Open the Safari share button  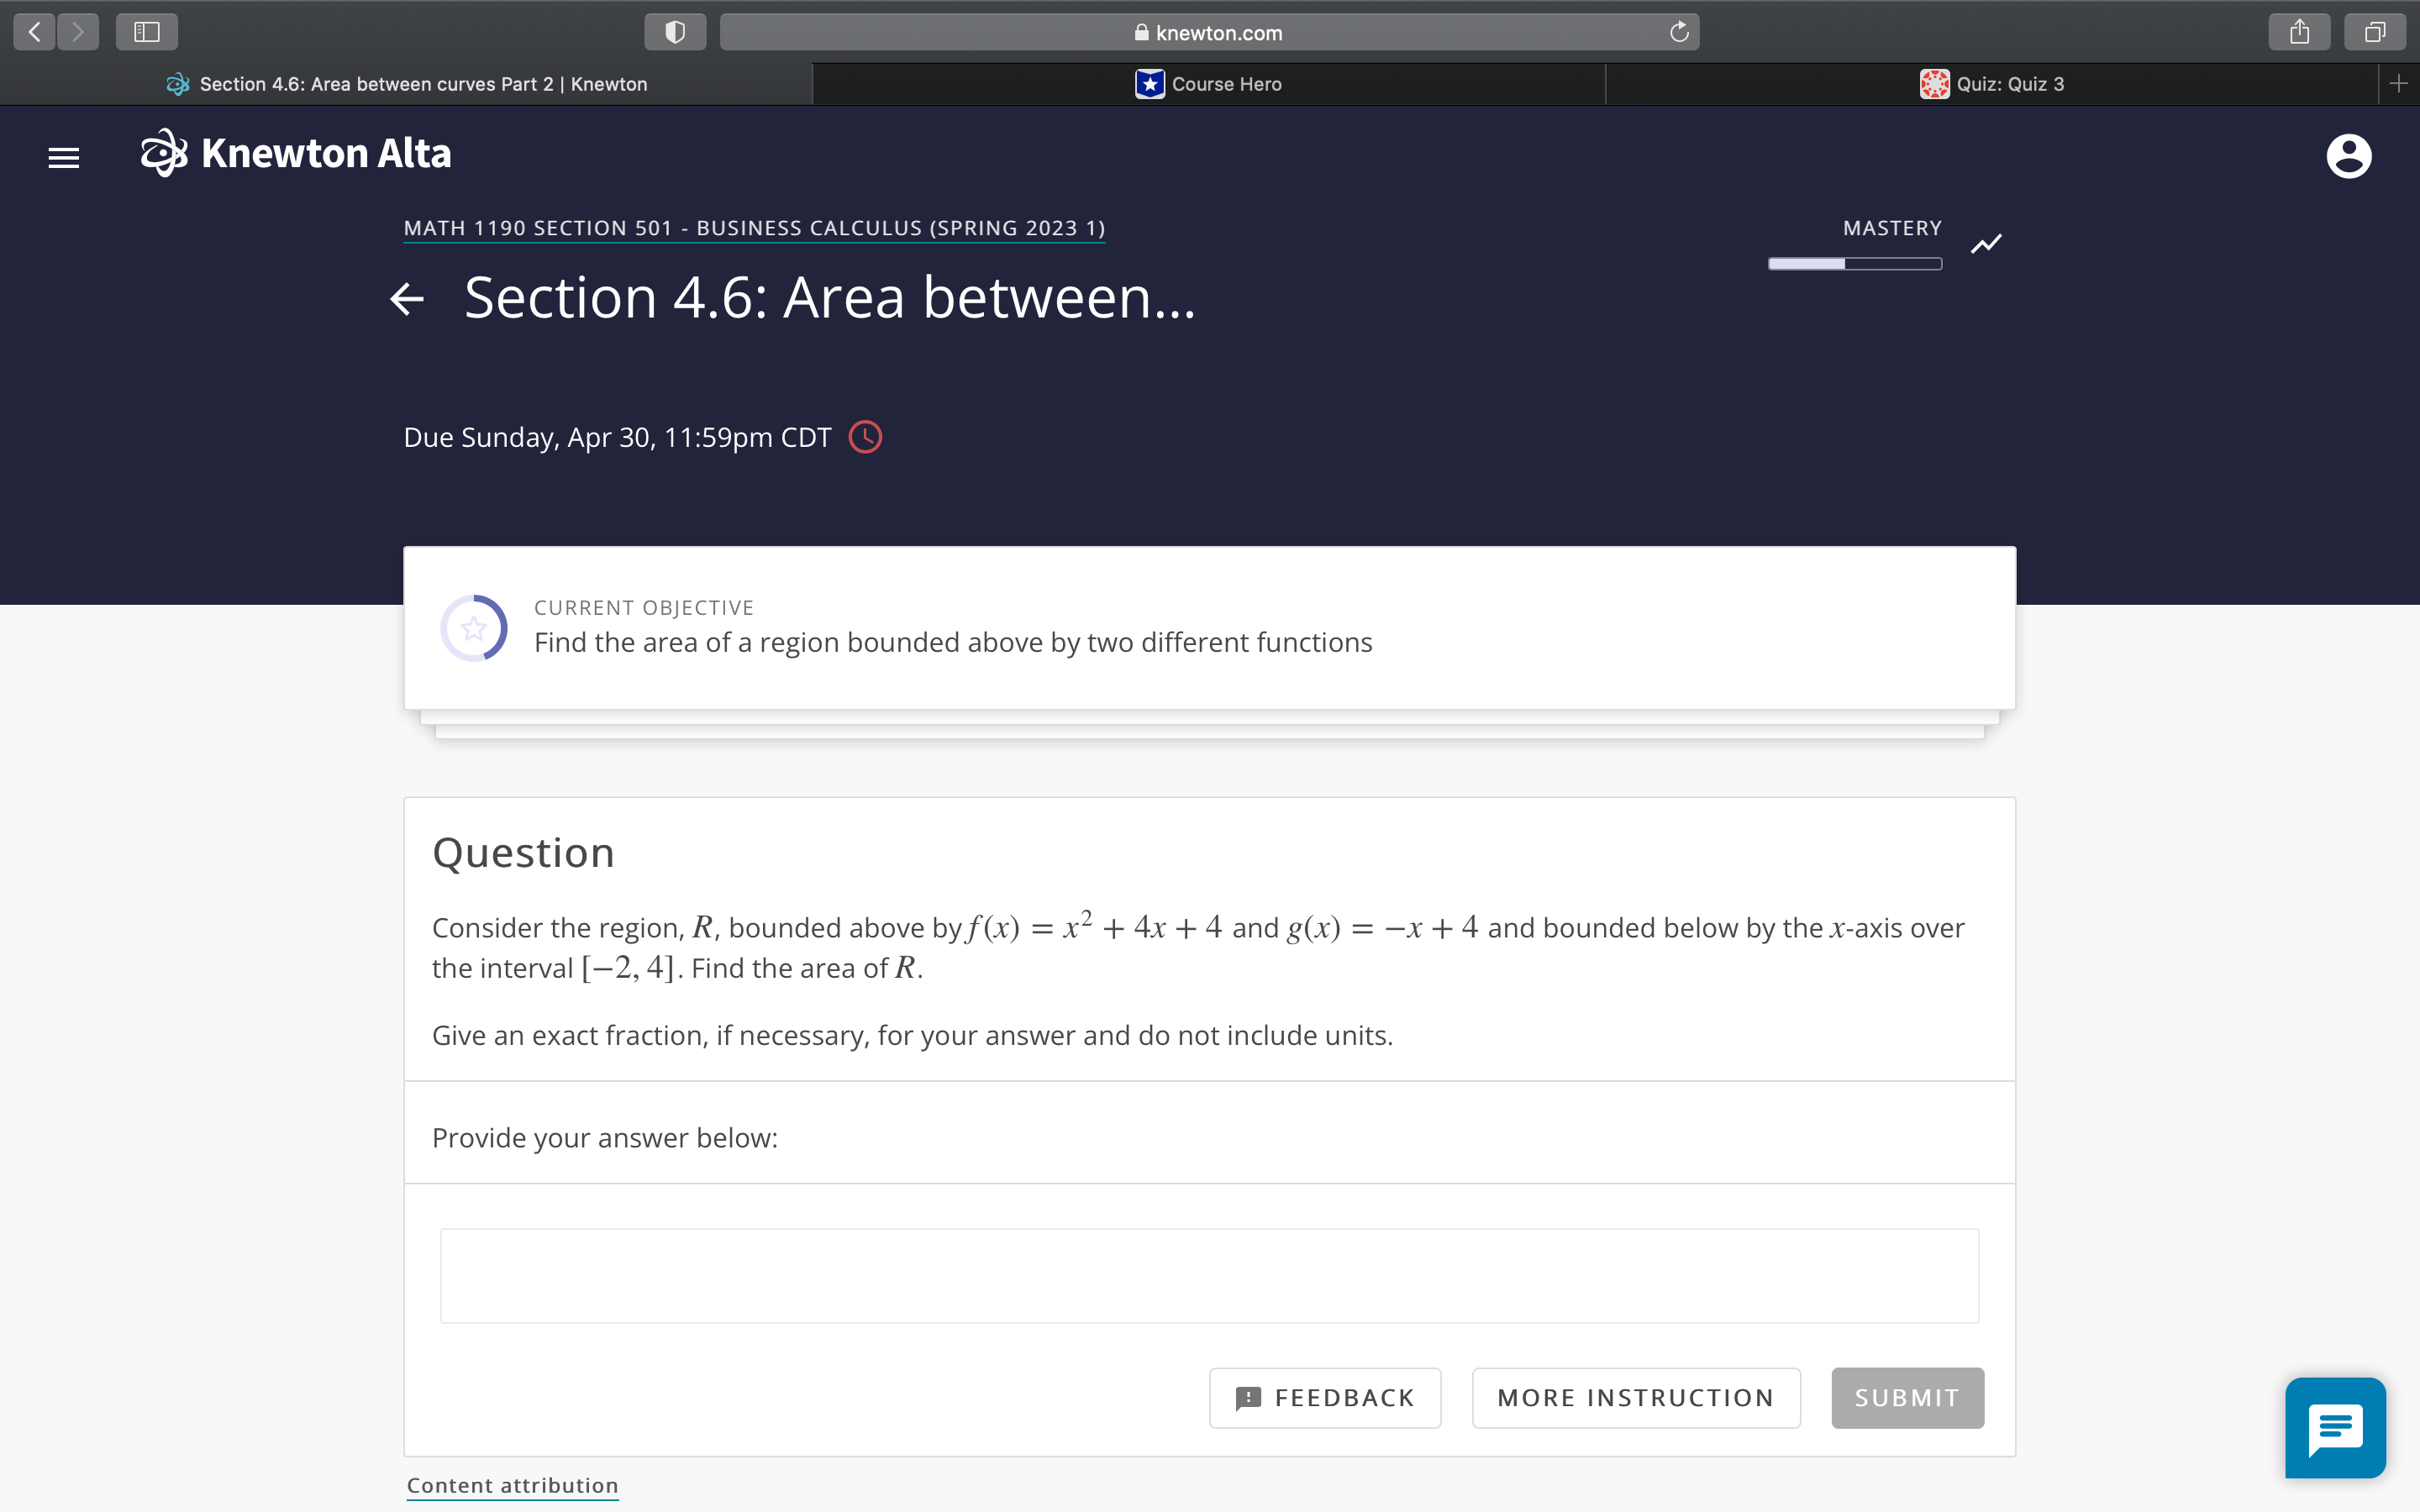click(x=2299, y=32)
